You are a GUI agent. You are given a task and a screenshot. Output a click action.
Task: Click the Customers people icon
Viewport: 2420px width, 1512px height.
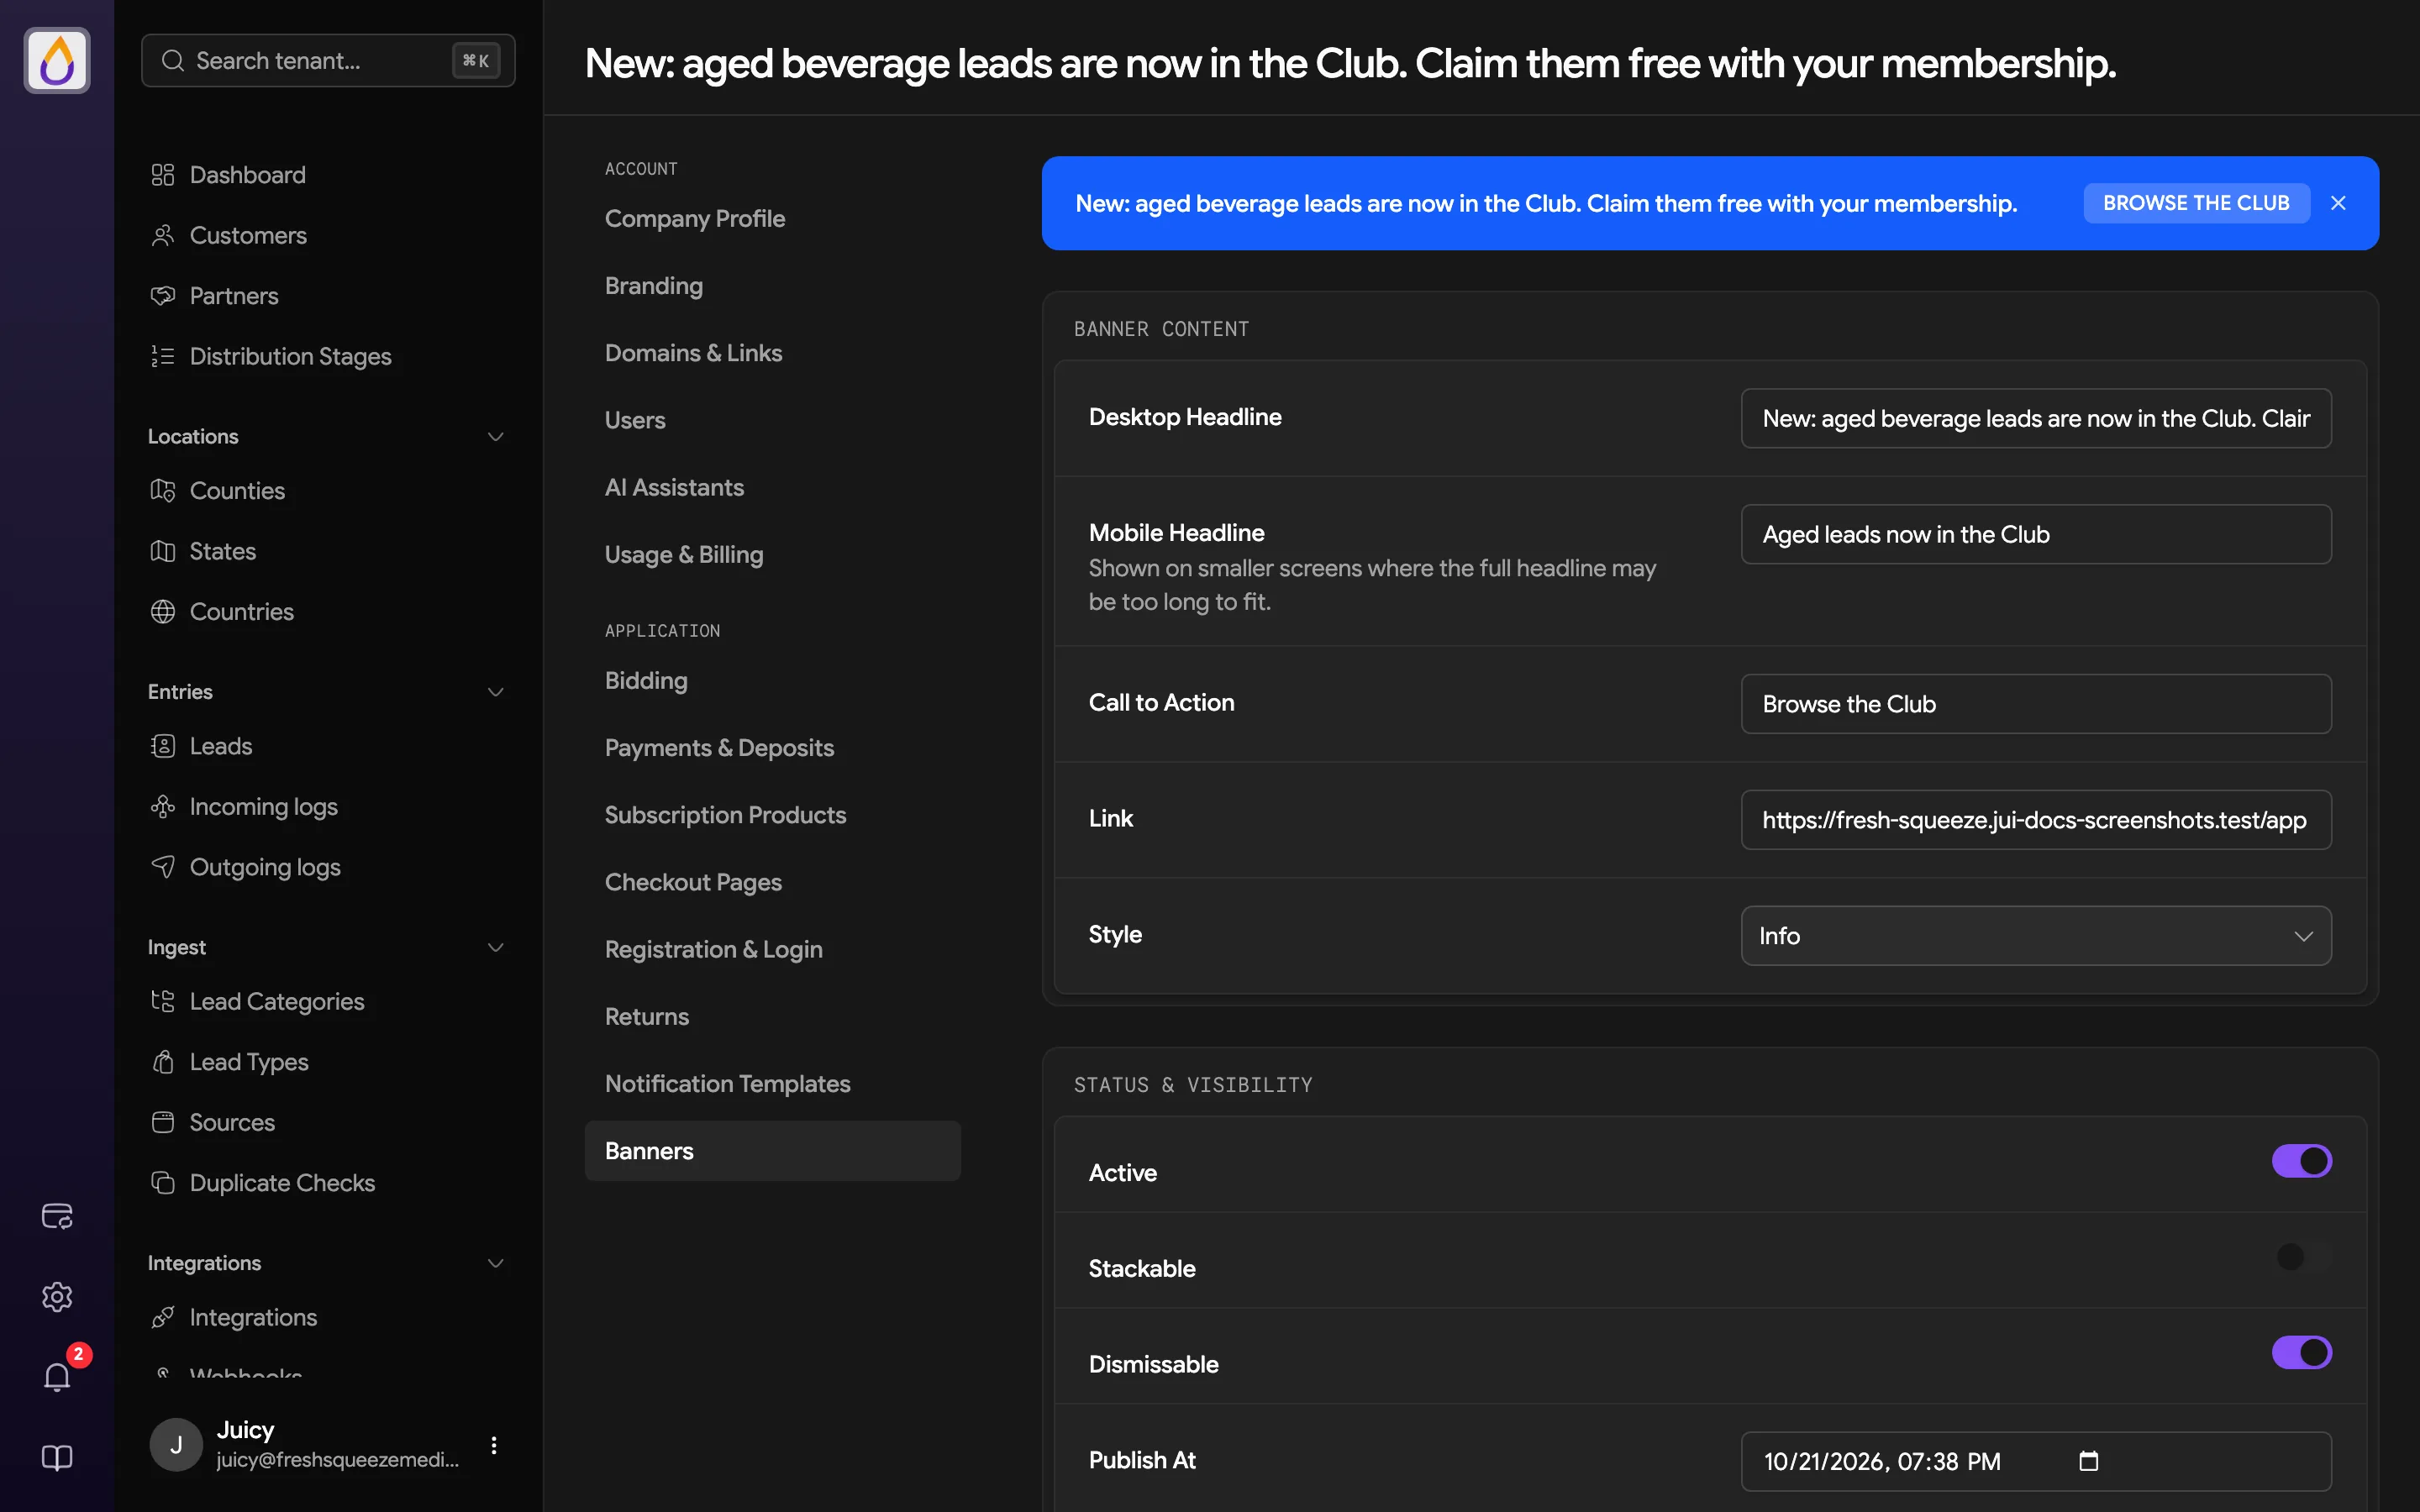pyautogui.click(x=163, y=235)
